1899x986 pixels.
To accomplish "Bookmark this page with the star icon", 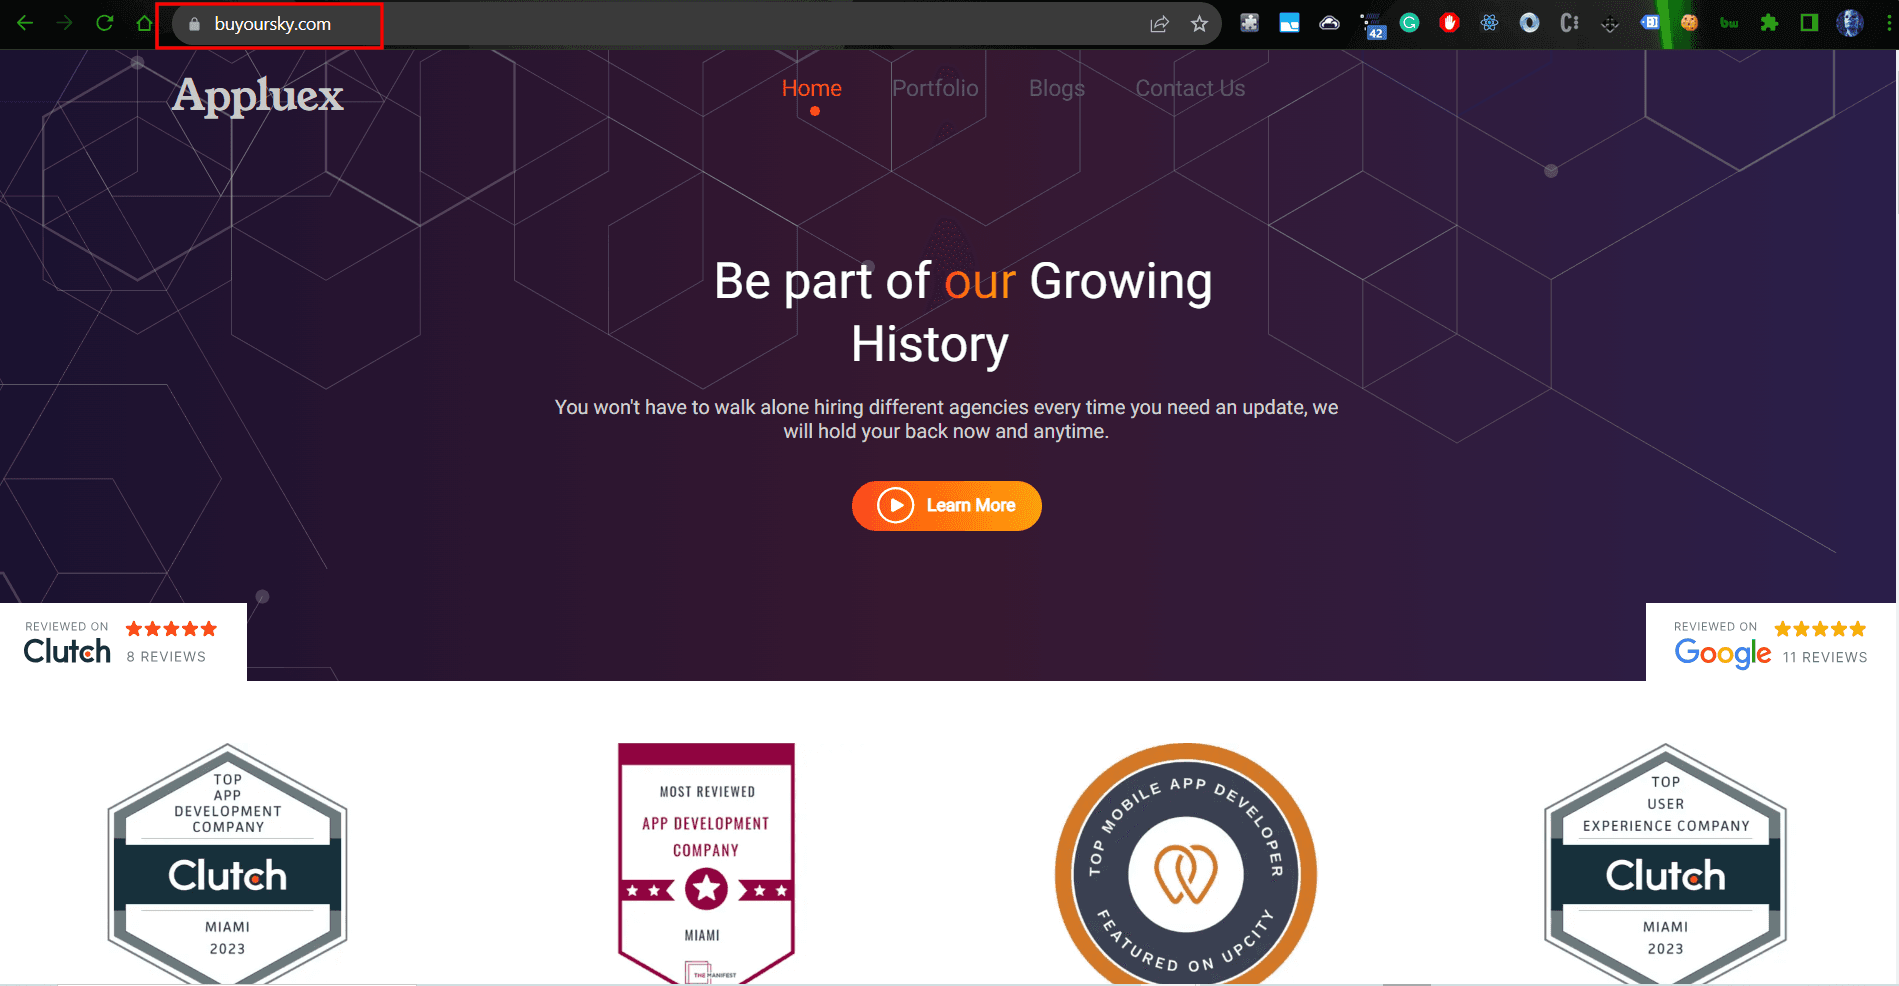I will (1199, 24).
